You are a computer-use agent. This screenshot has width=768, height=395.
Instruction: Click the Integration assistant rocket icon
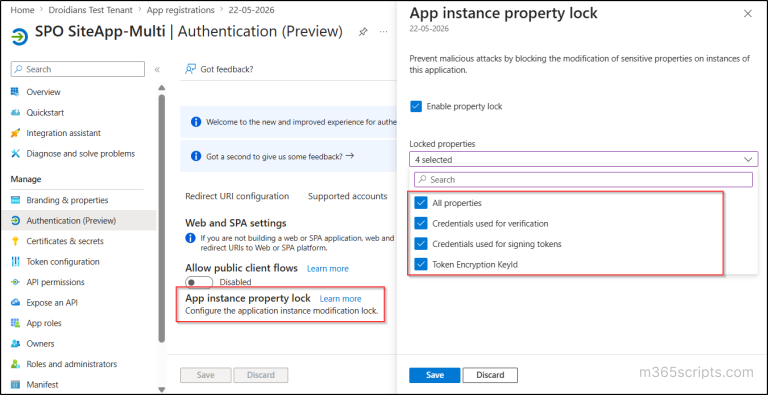15,133
